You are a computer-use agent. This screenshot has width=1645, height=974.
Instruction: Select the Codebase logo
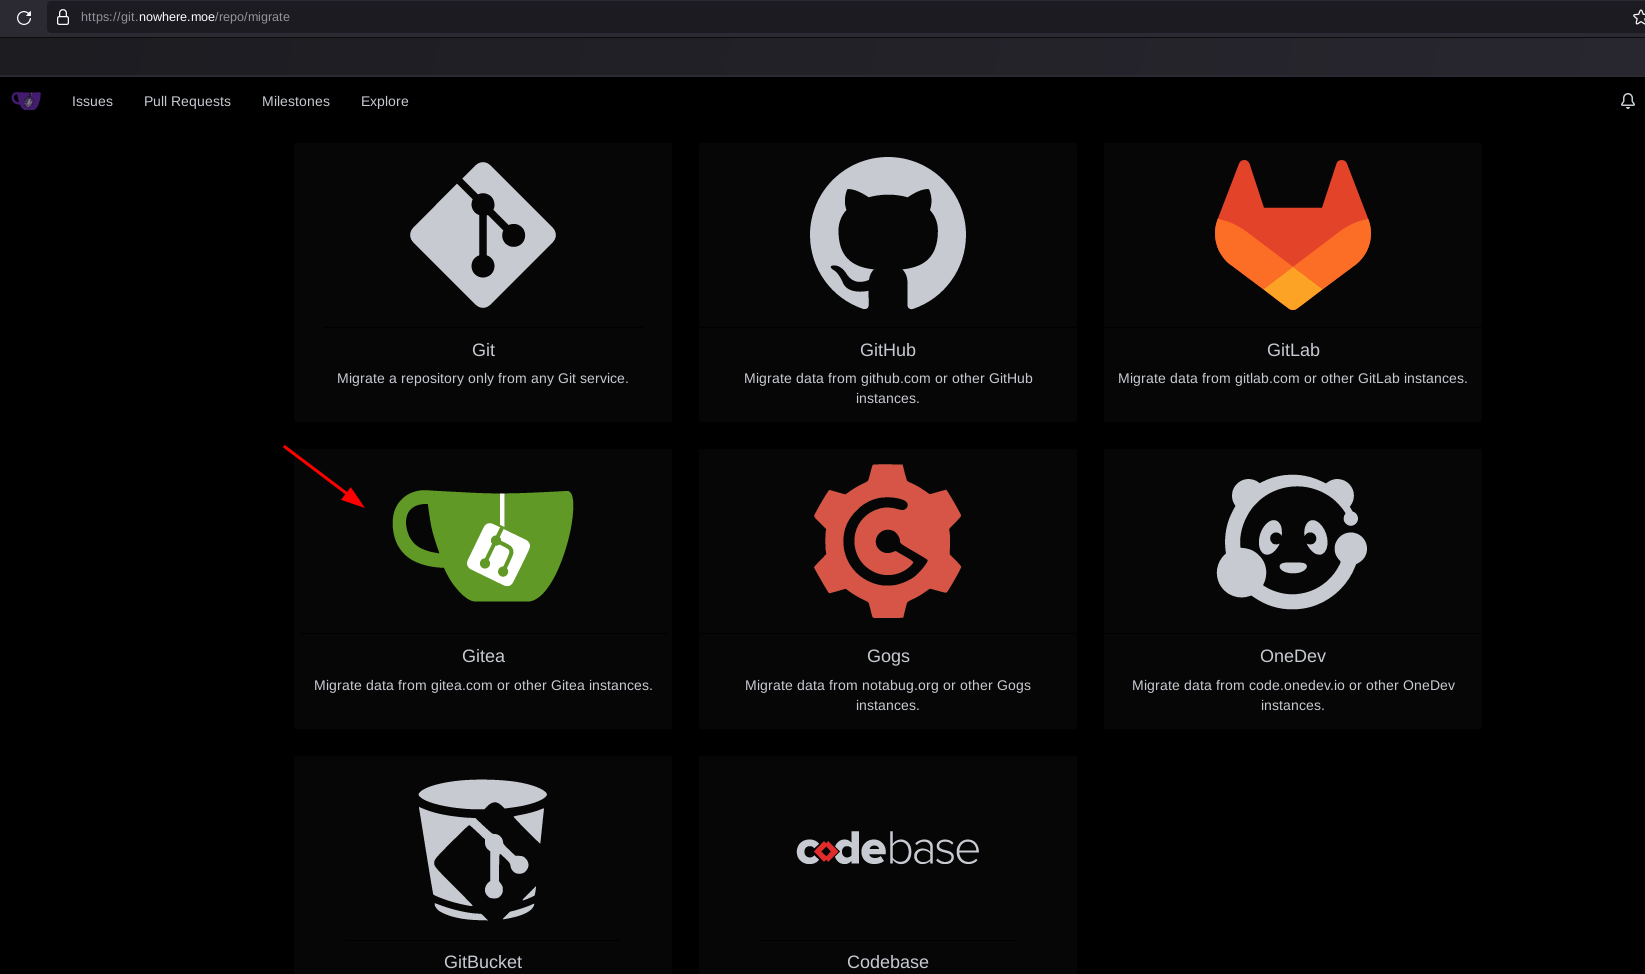coord(887,849)
